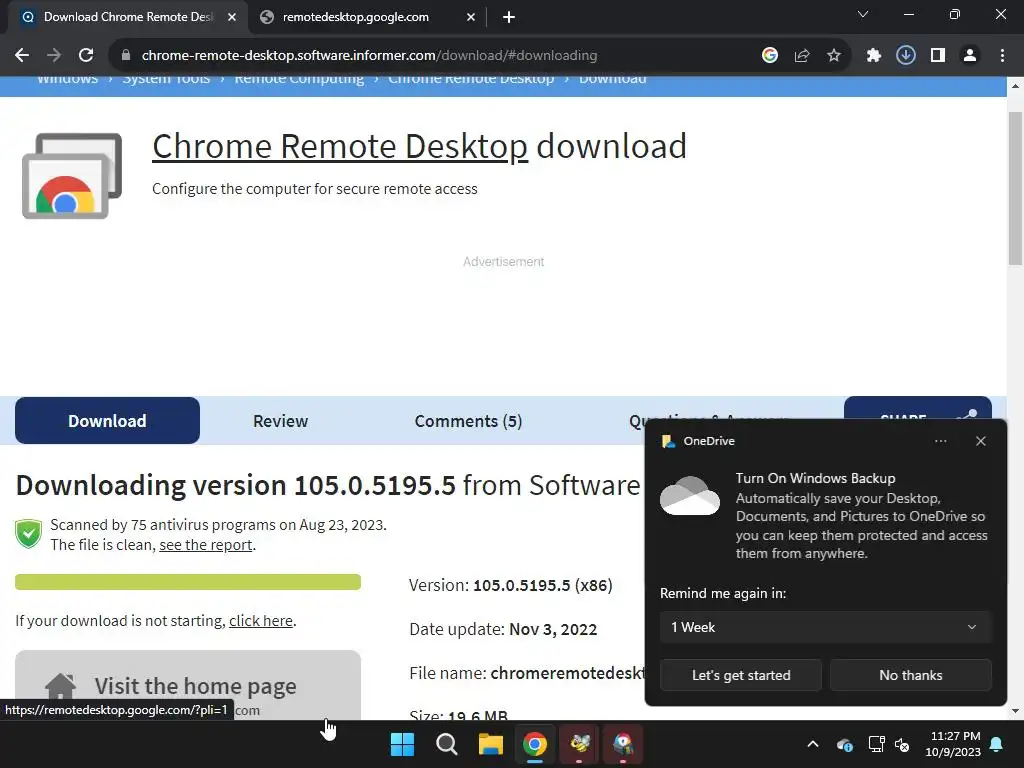Open the Comments (5) tab
1024x768 pixels.
[x=468, y=421]
